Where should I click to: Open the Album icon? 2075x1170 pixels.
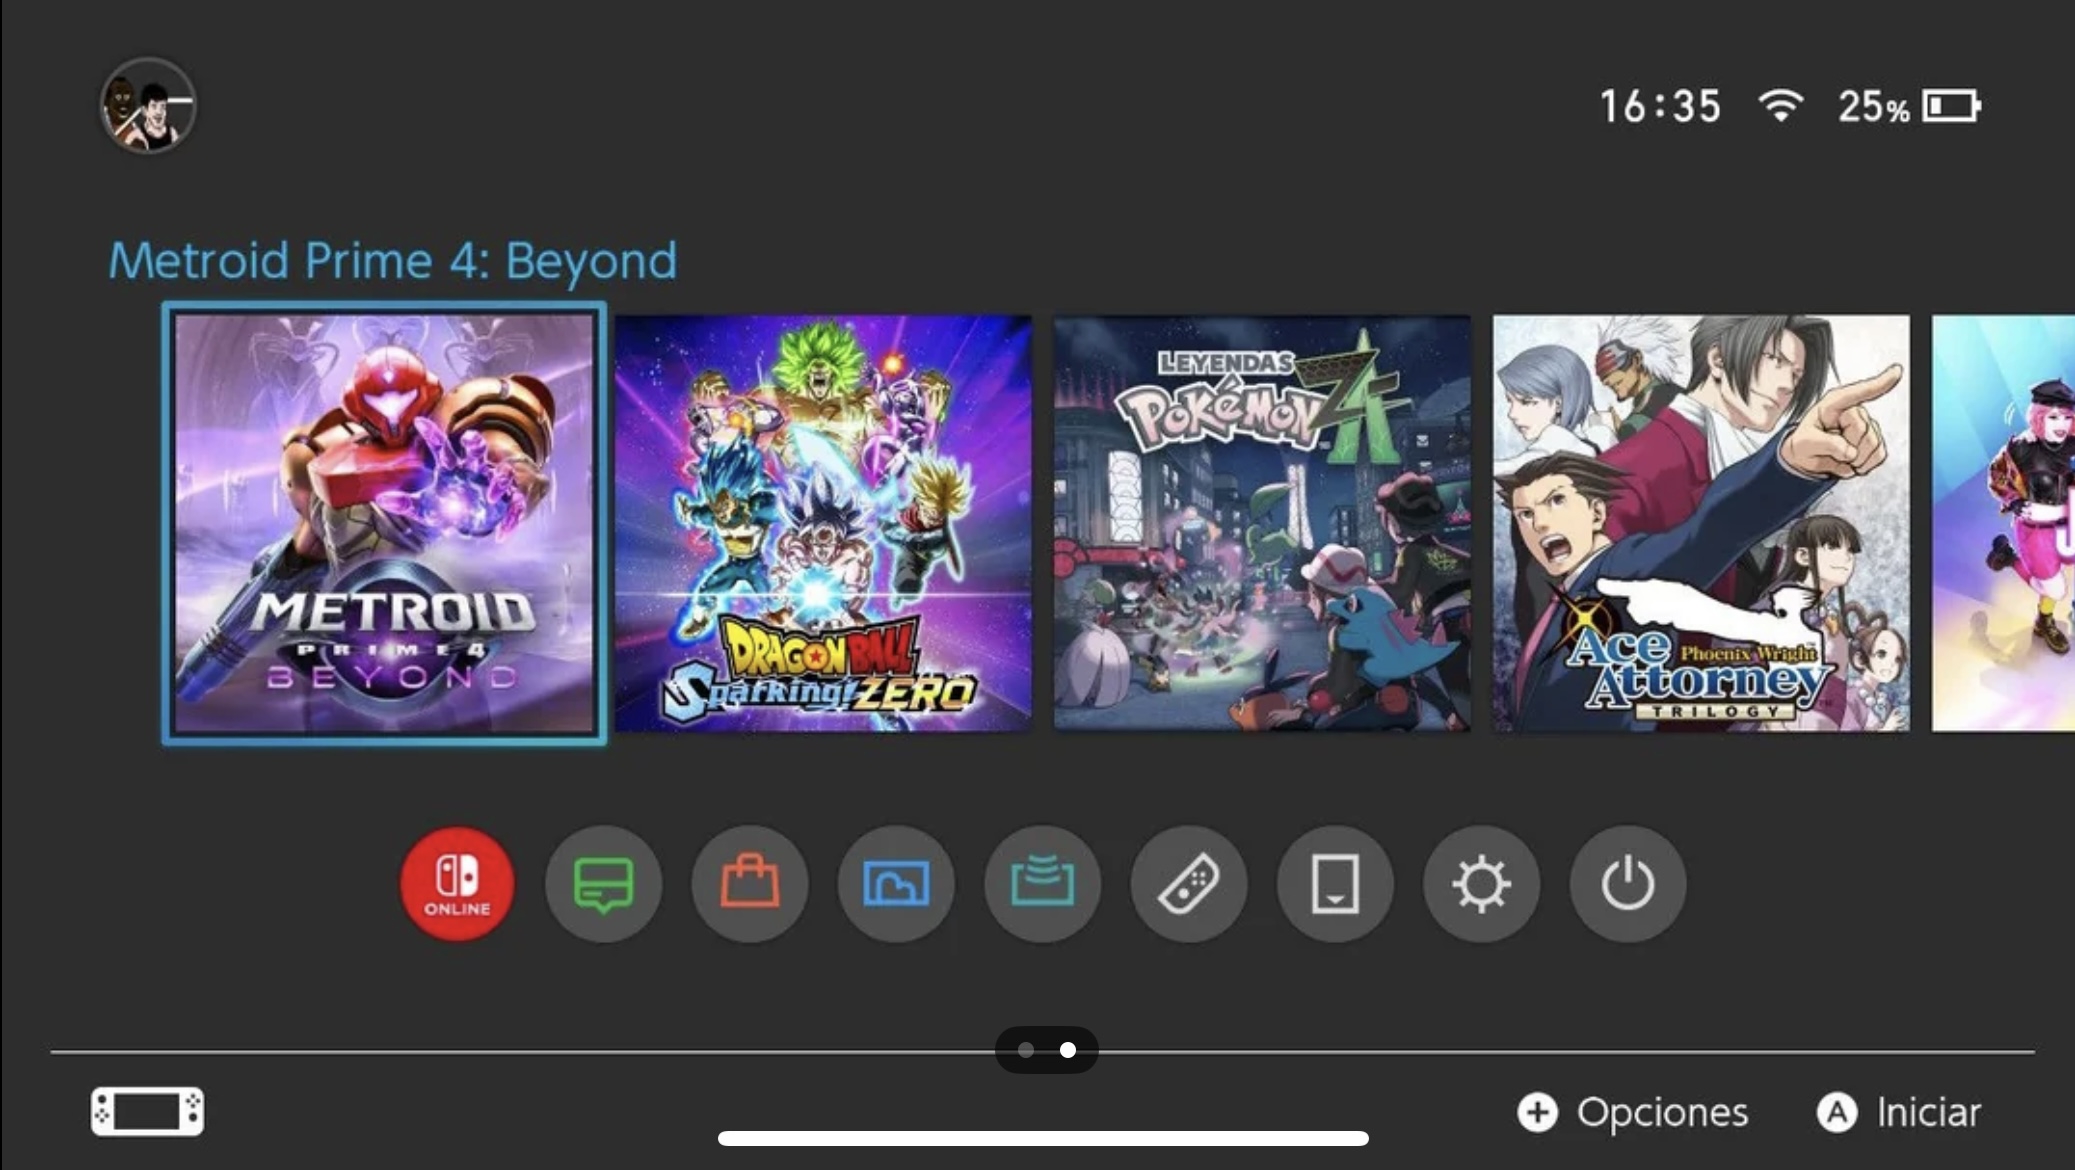[x=896, y=884]
